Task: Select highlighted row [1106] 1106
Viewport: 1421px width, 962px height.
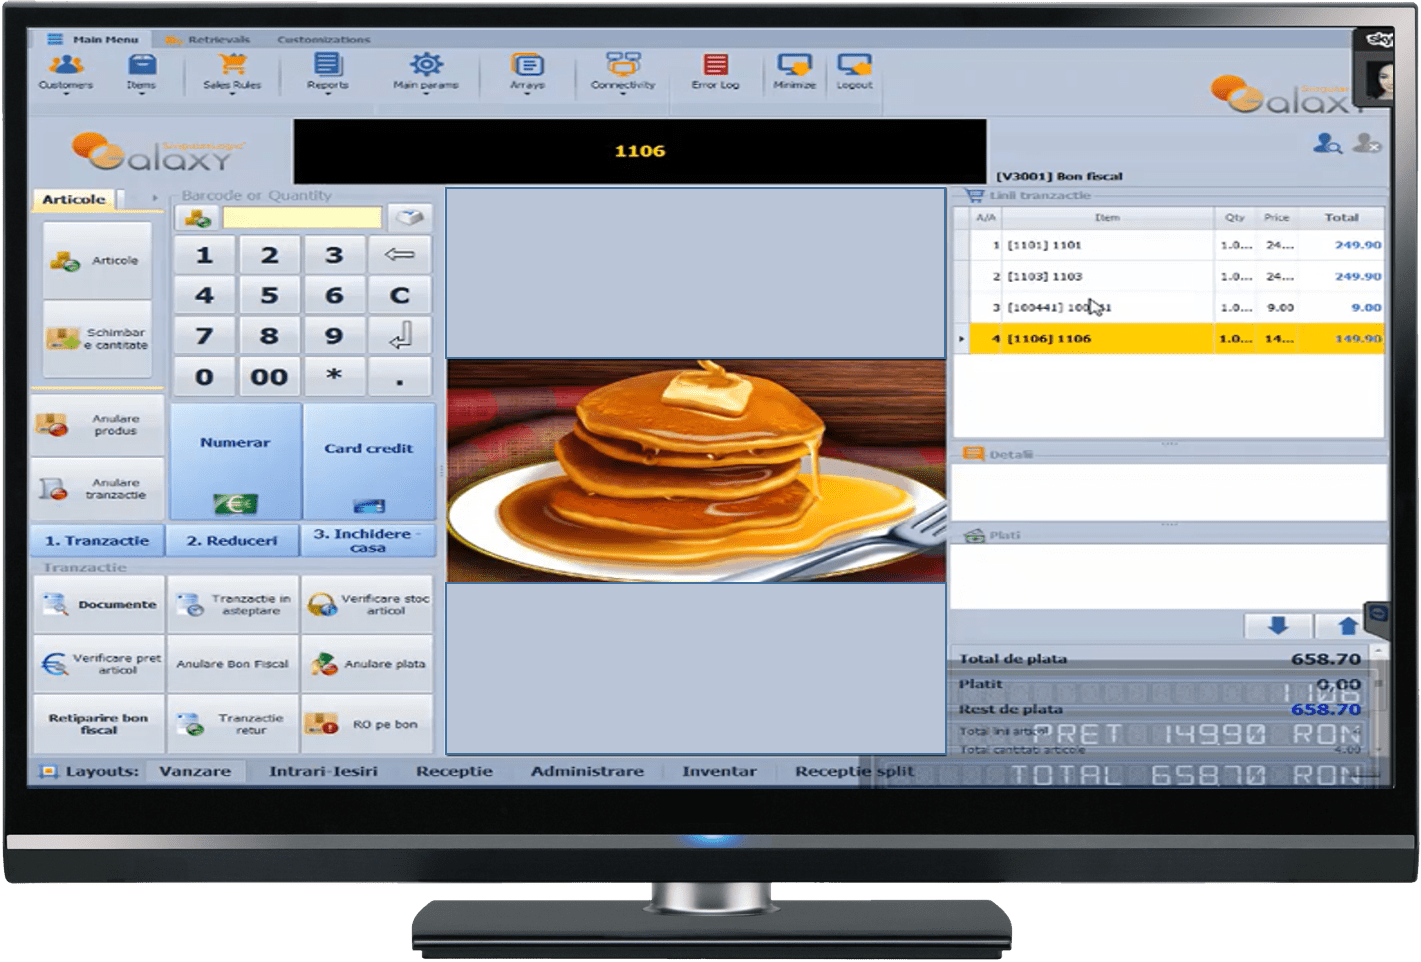Action: point(1168,338)
